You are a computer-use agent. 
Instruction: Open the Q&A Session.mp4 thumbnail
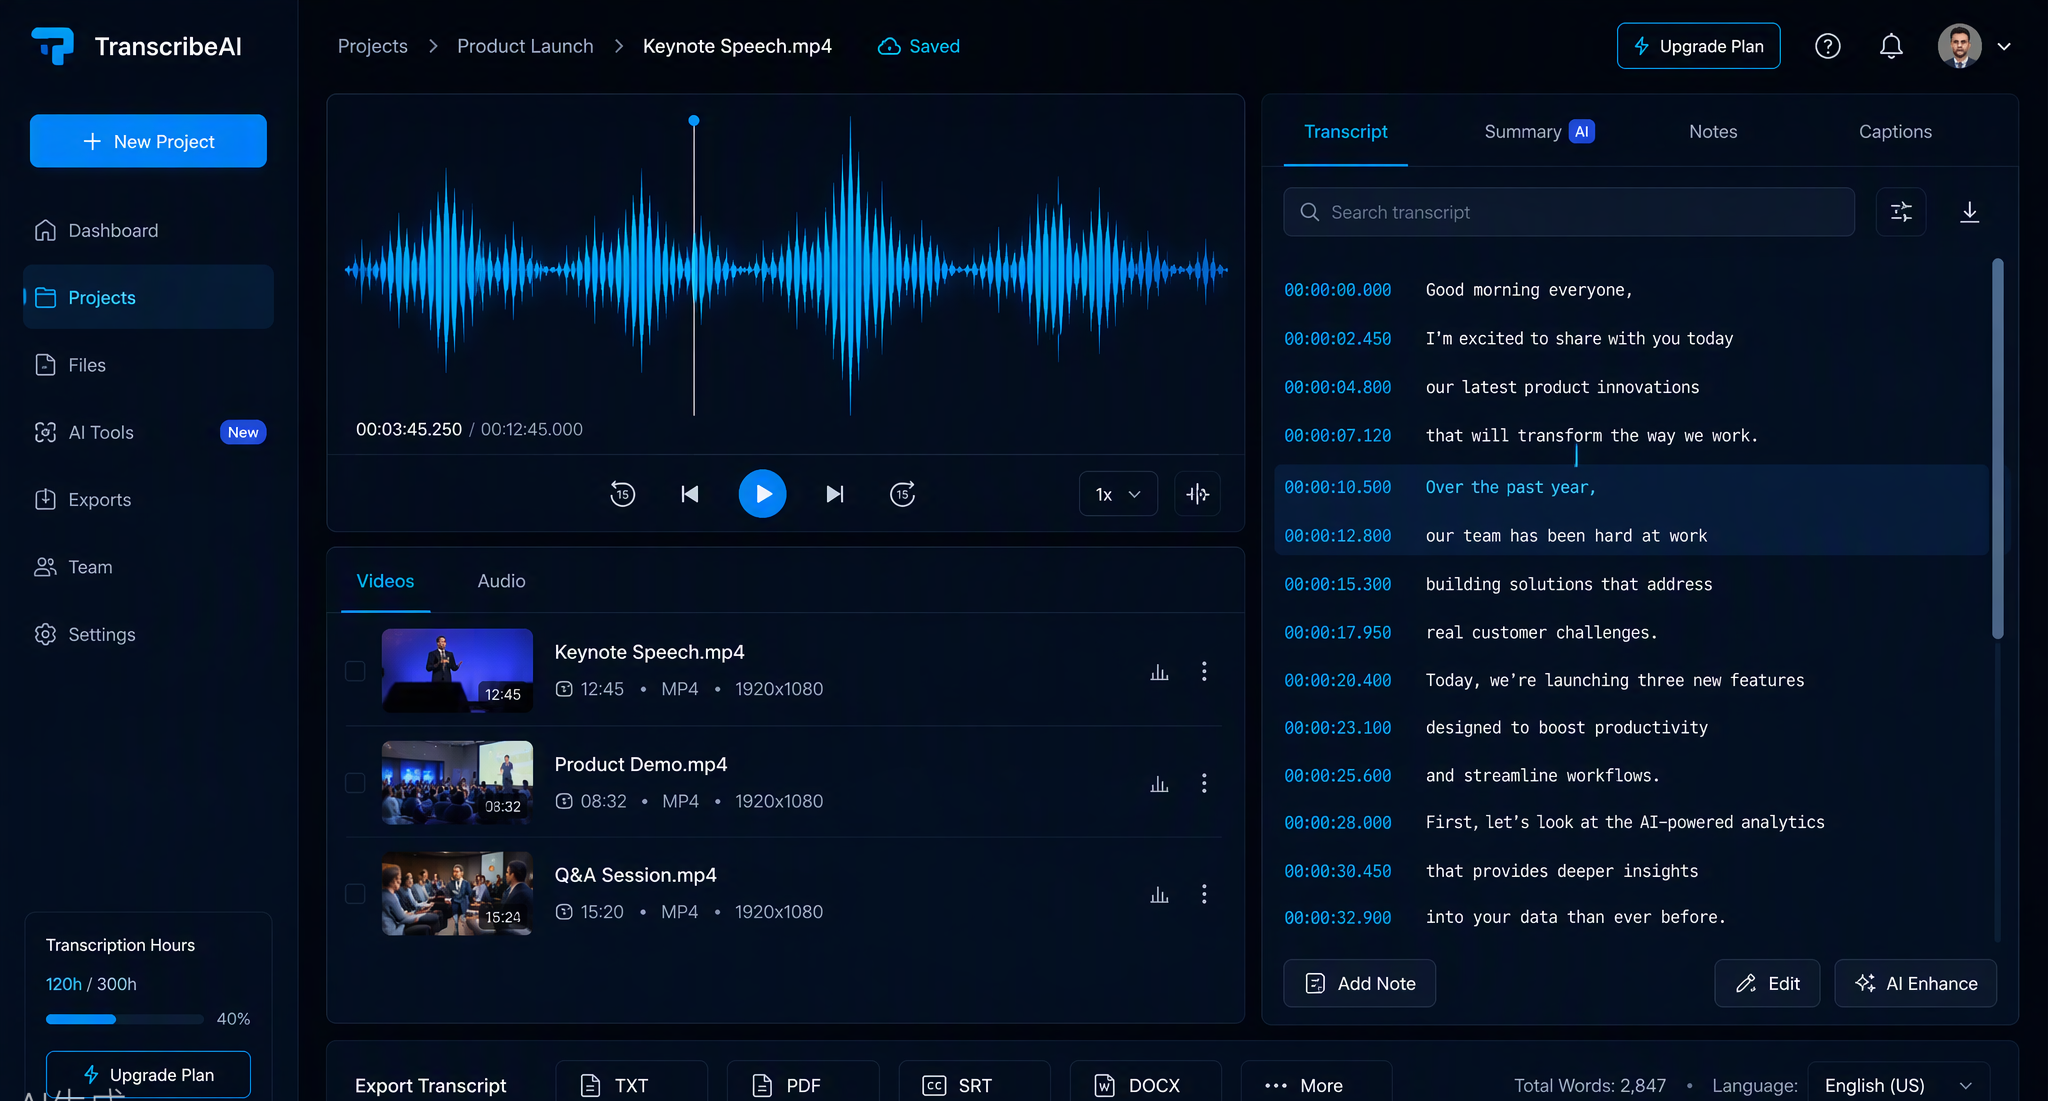click(457, 893)
